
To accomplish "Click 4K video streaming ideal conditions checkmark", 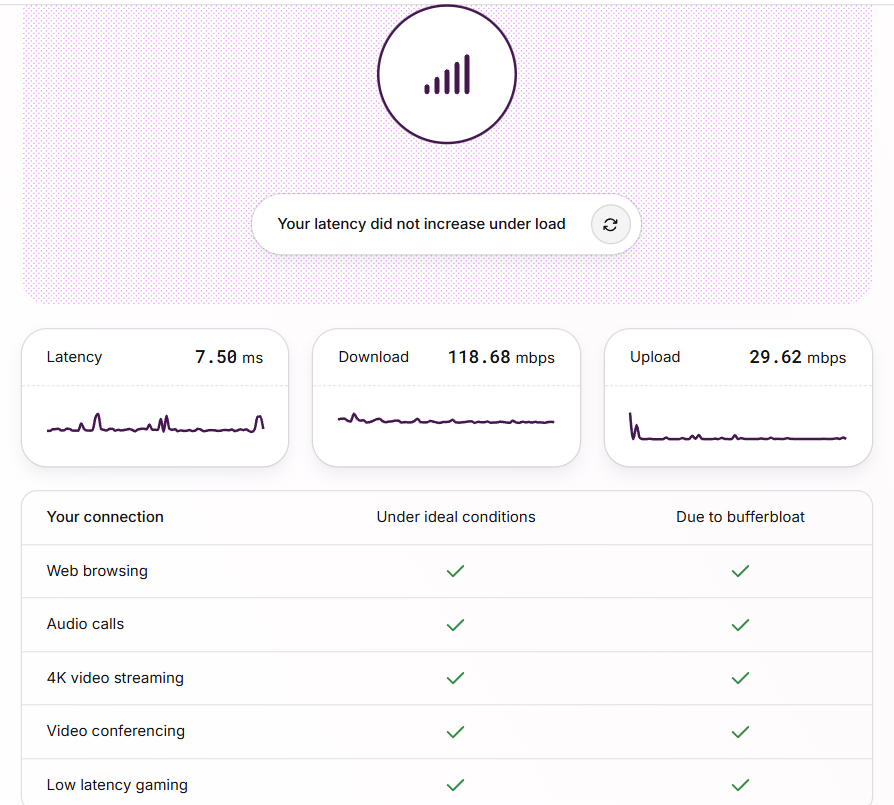I will (x=455, y=678).
